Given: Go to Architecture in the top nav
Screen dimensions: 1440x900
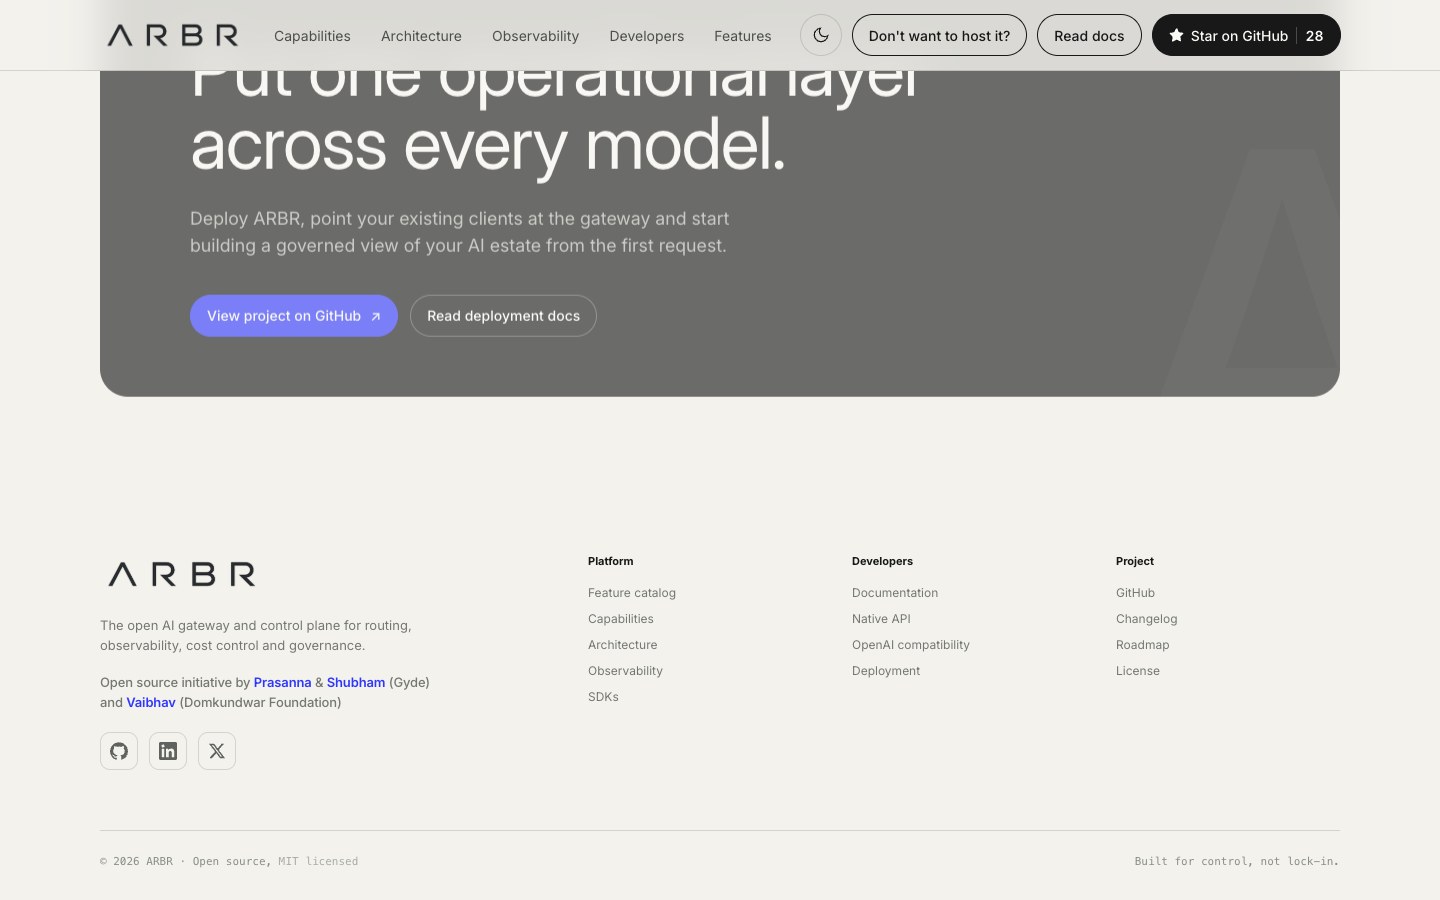Looking at the screenshot, I should pyautogui.click(x=421, y=36).
